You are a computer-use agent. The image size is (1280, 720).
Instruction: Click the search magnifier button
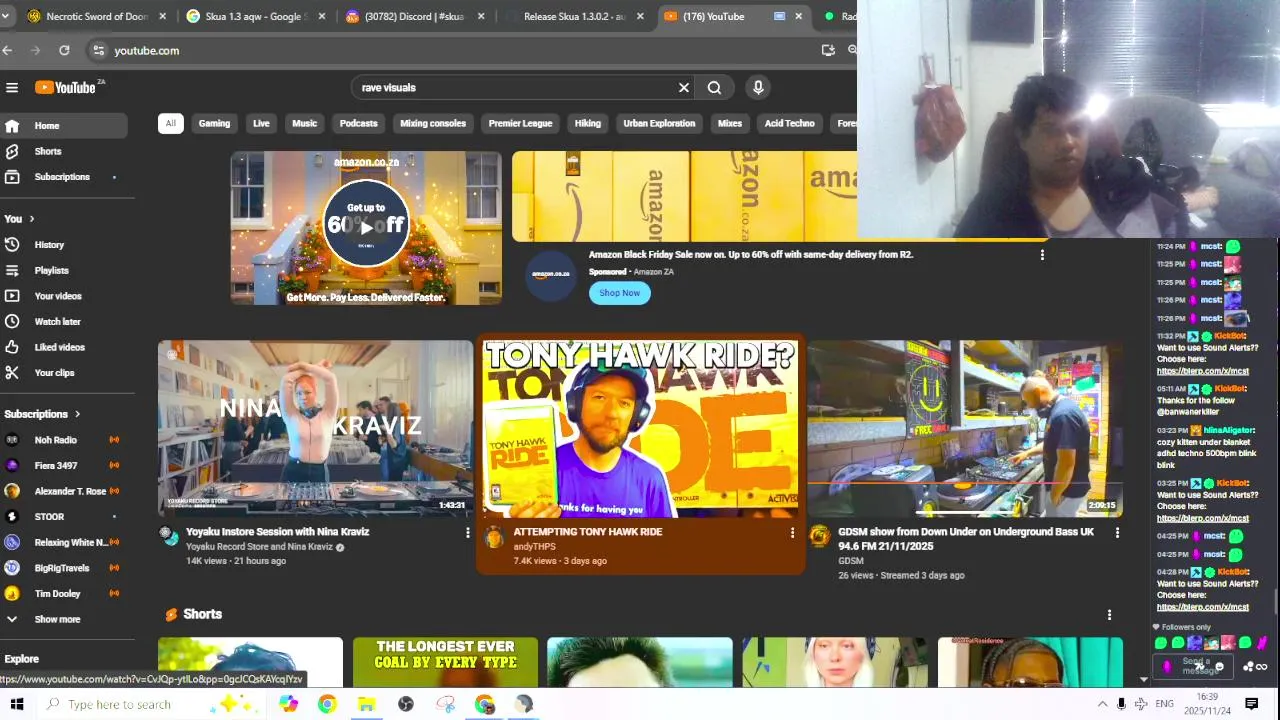click(x=714, y=88)
